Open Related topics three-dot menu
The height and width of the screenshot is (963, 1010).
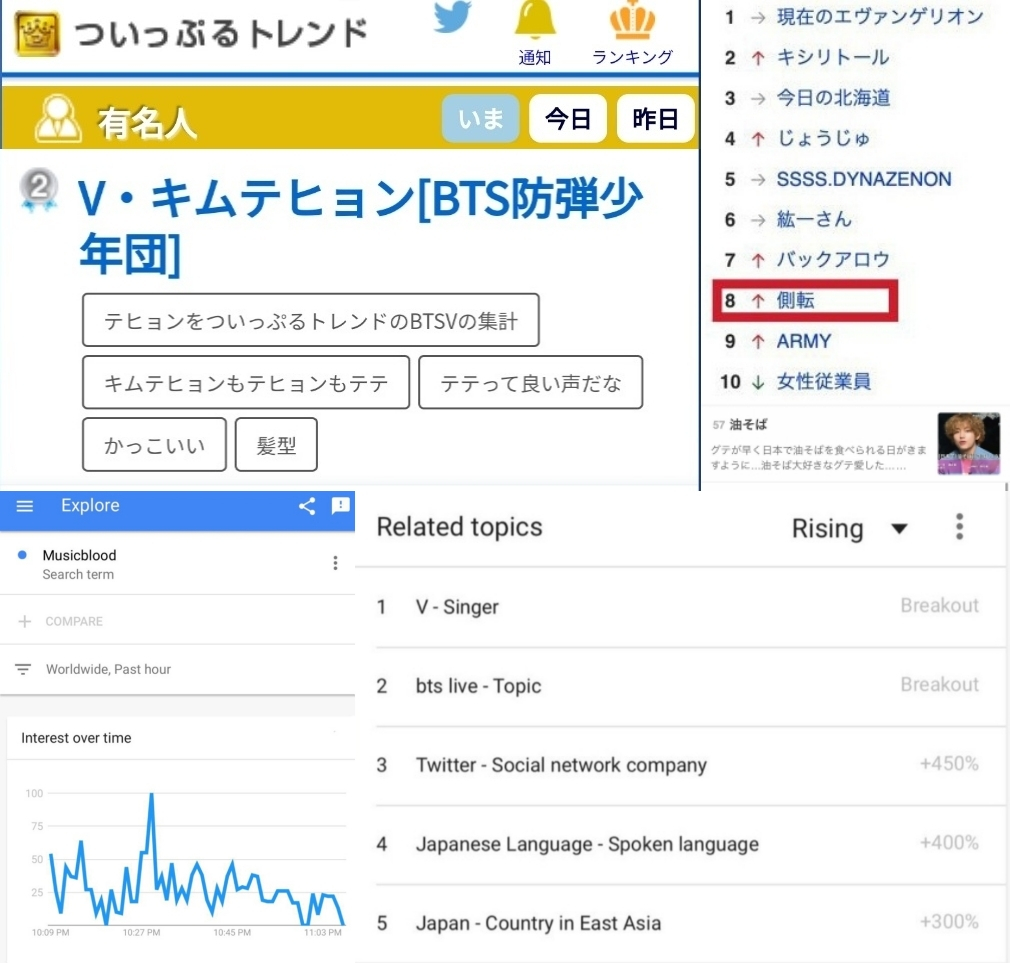(x=959, y=527)
